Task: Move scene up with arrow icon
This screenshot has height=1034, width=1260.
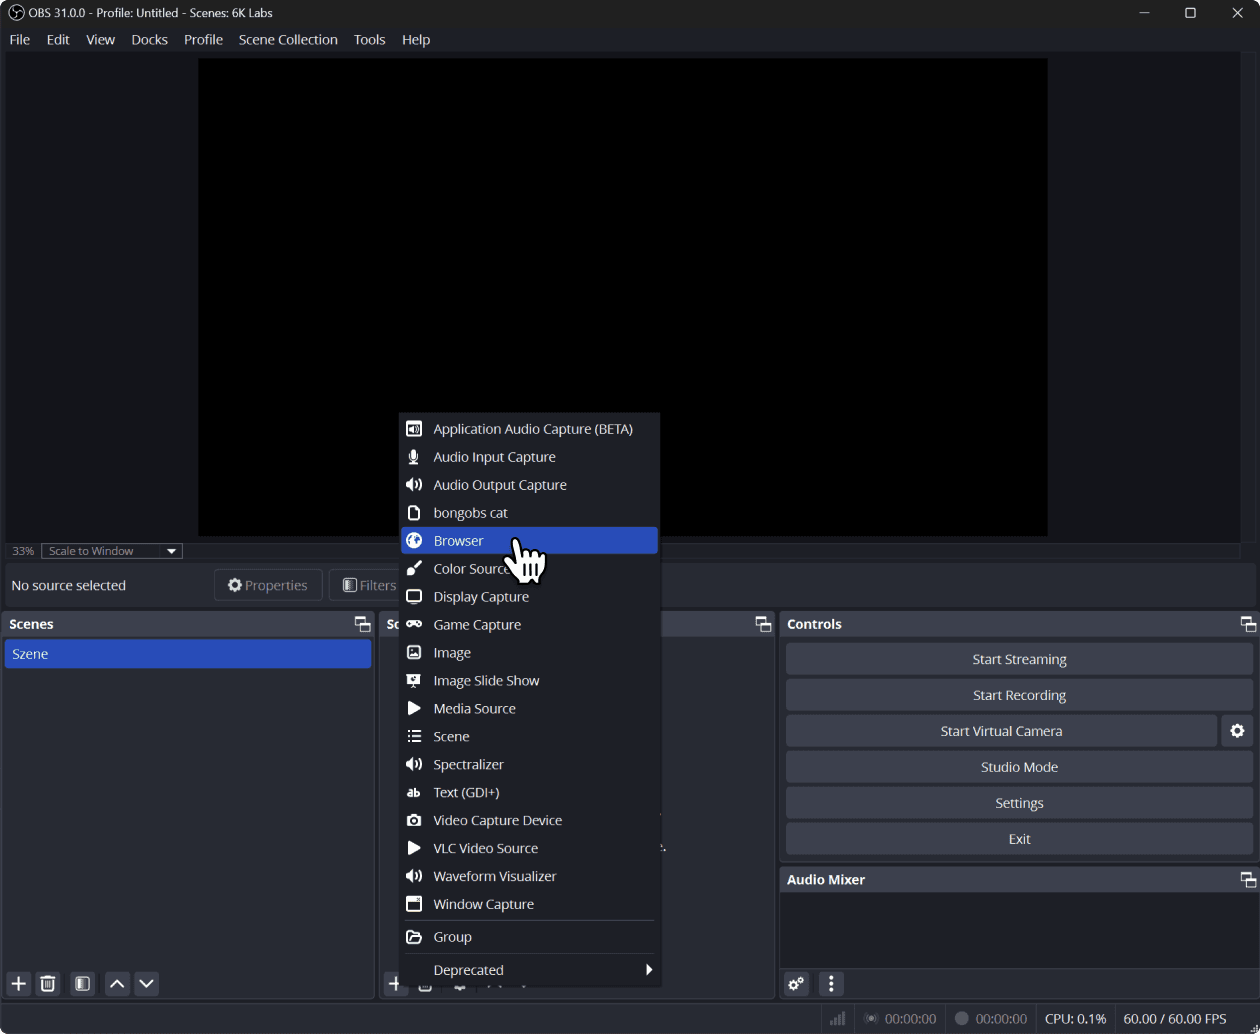Action: tap(117, 984)
